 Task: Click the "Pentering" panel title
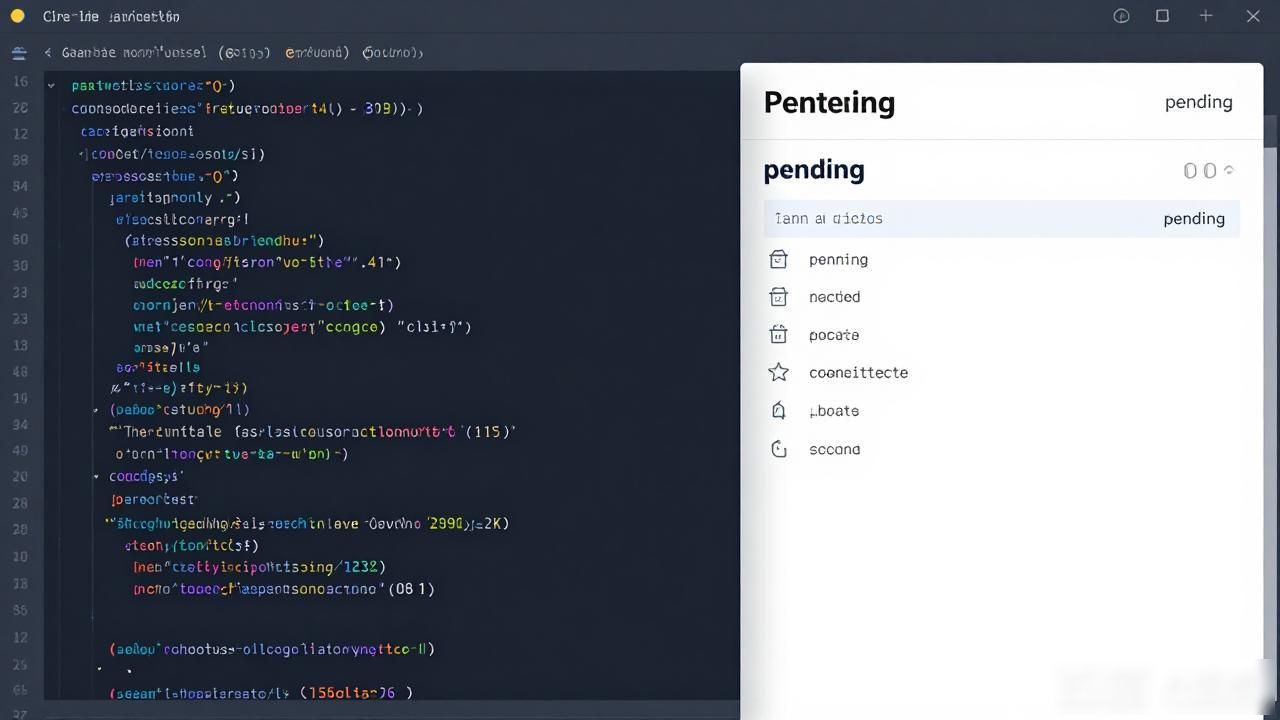coord(829,102)
